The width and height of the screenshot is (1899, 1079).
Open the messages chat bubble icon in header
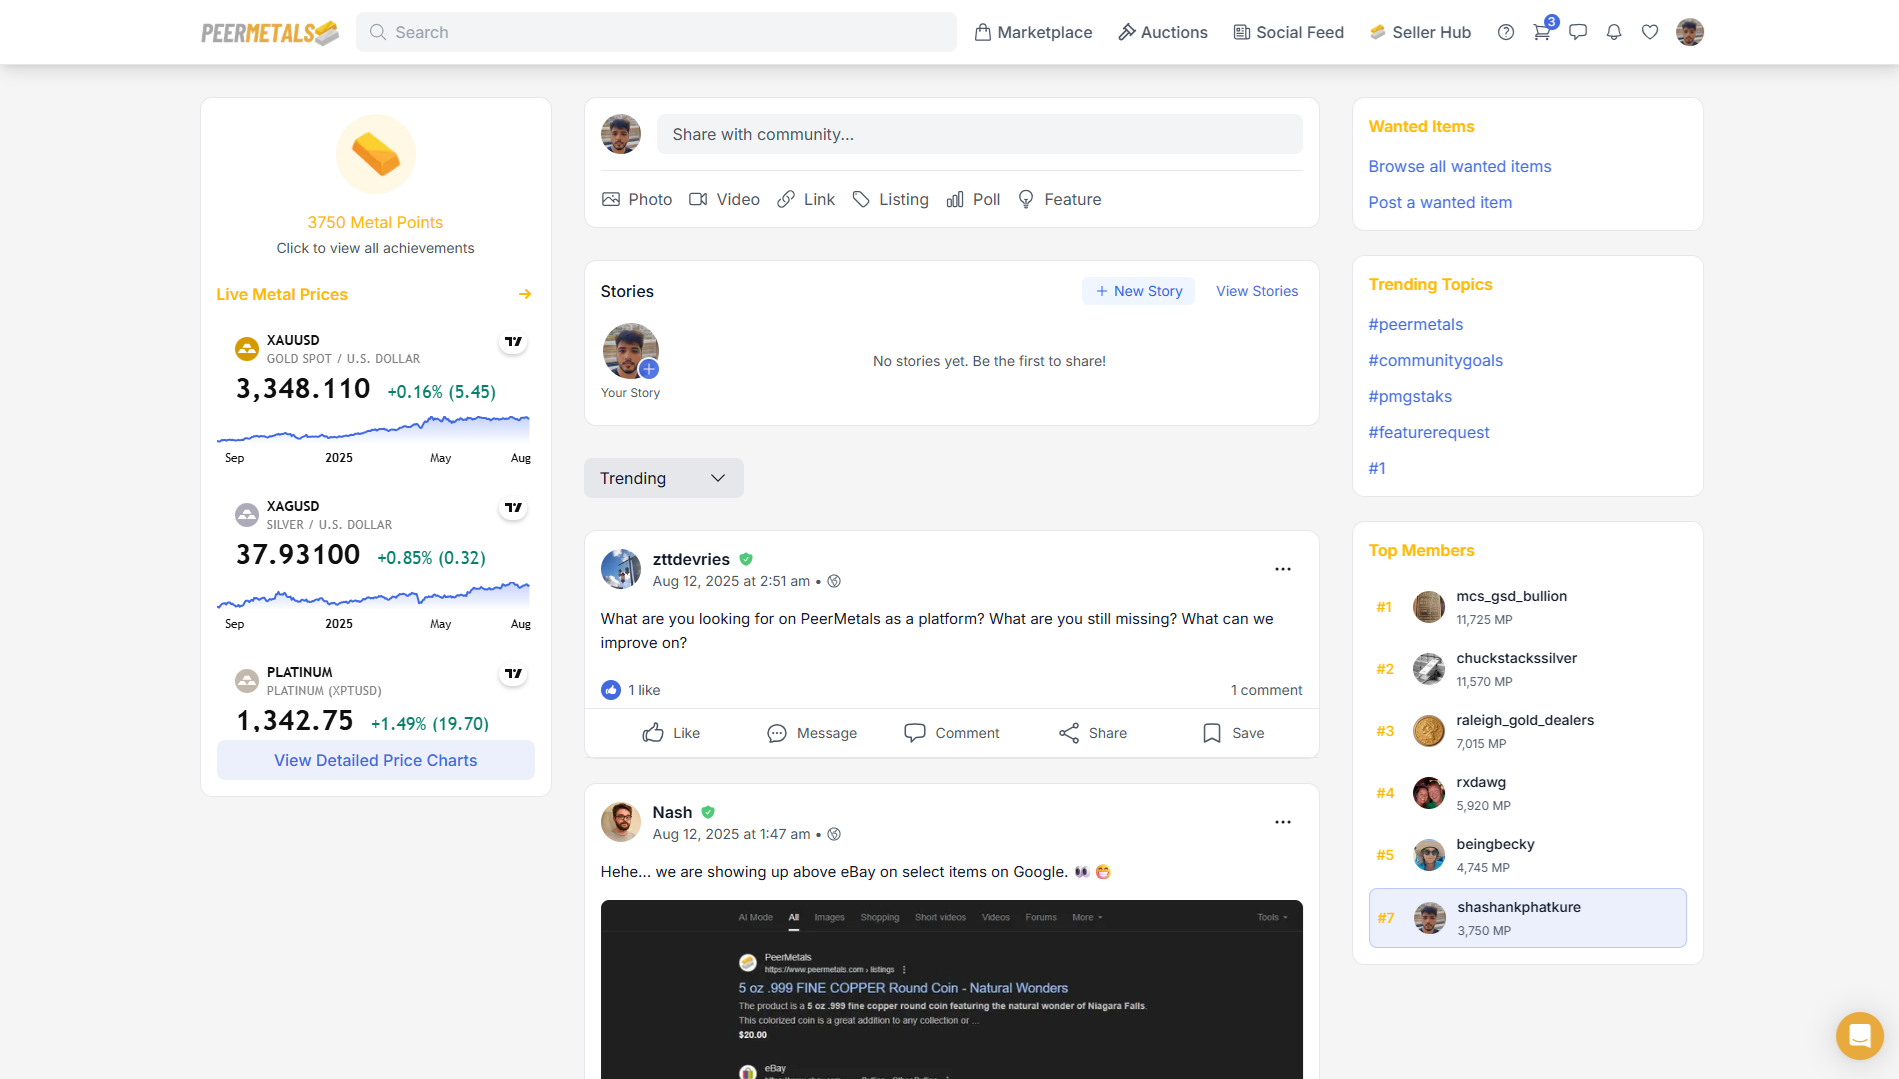pos(1578,32)
